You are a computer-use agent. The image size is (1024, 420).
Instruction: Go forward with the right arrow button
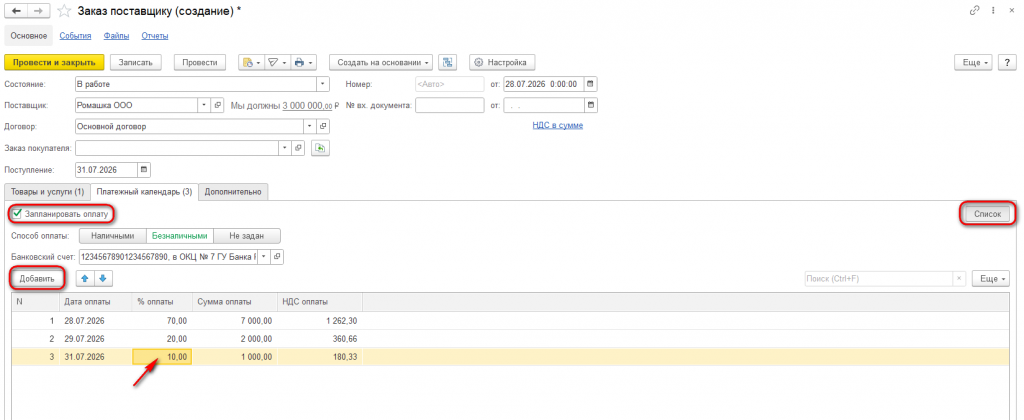(x=38, y=11)
